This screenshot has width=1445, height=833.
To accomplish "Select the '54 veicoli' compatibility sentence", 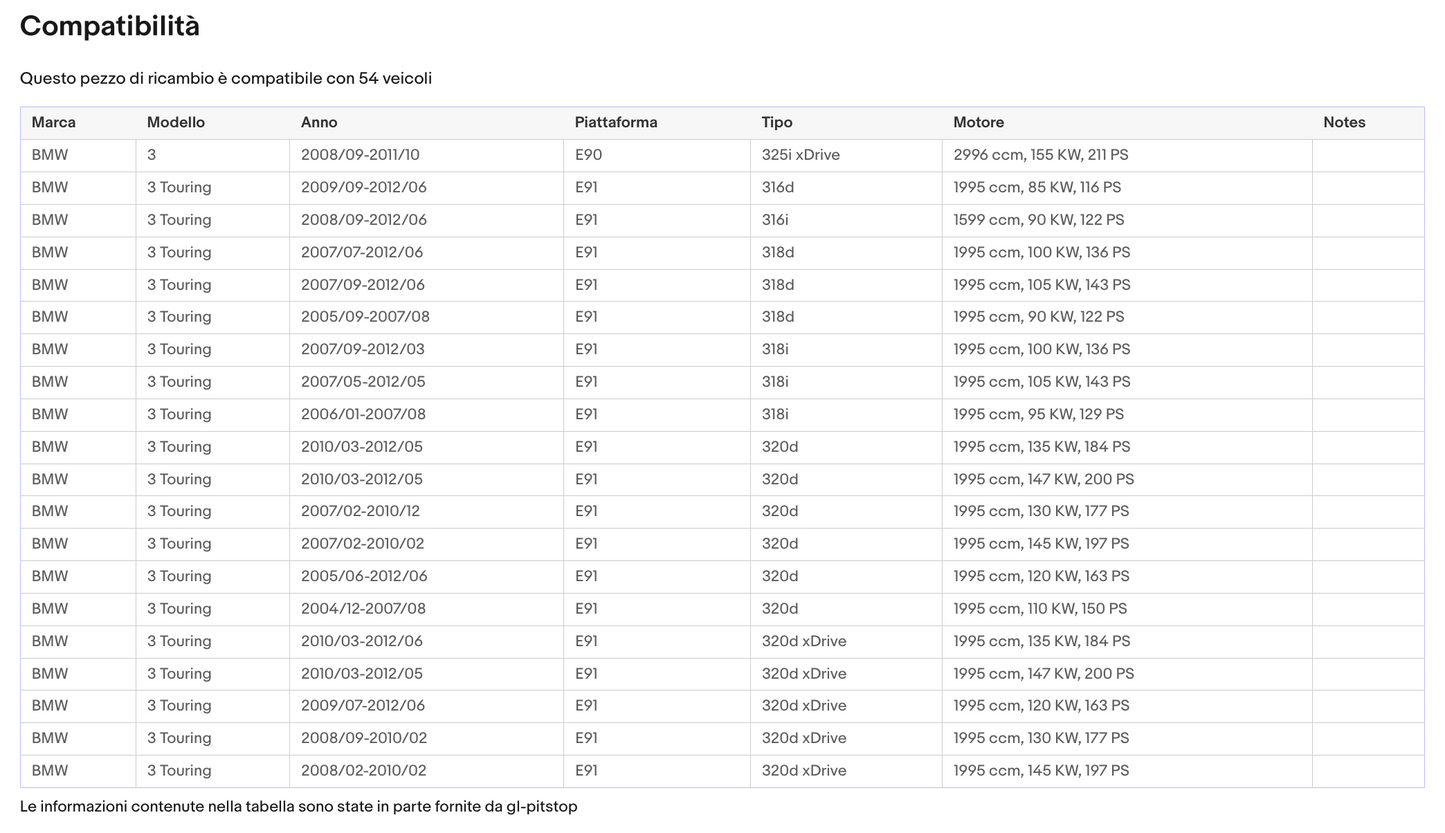I will [x=226, y=79].
